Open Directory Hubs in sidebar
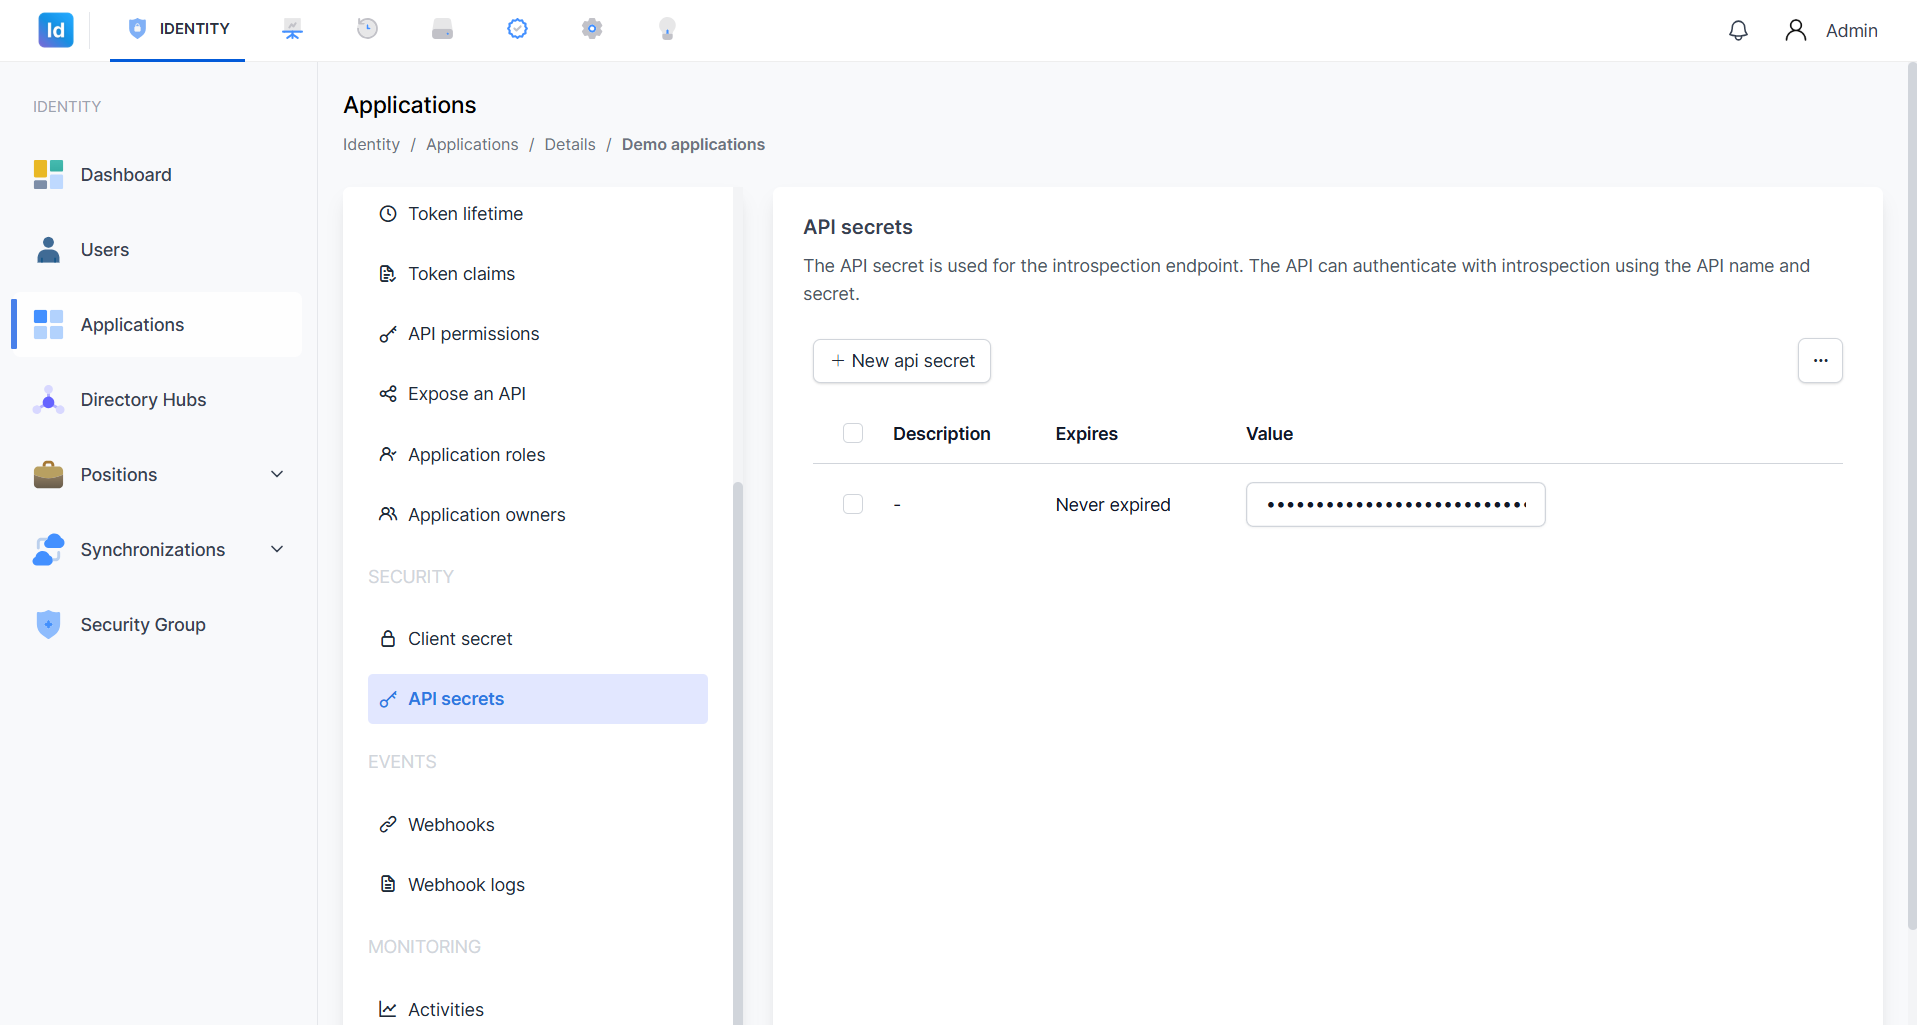 [x=157, y=400]
